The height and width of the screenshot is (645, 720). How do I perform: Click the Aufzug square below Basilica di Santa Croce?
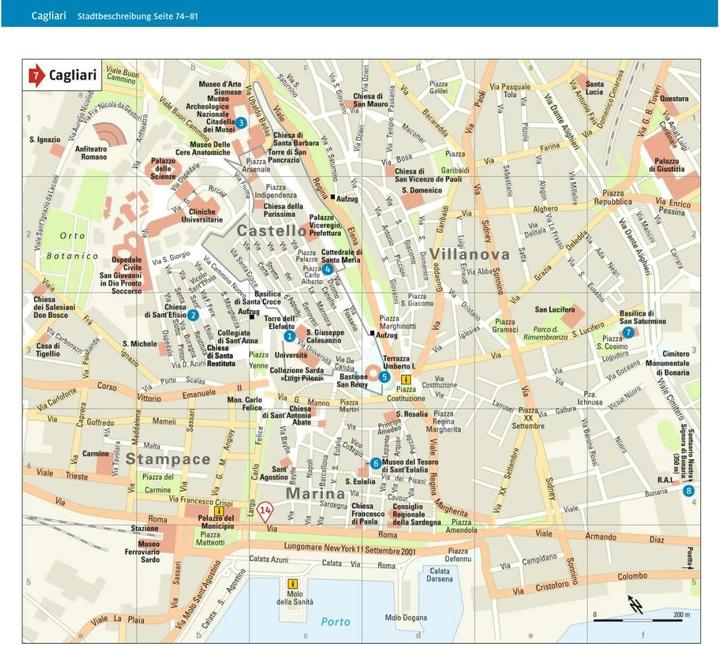(252, 317)
